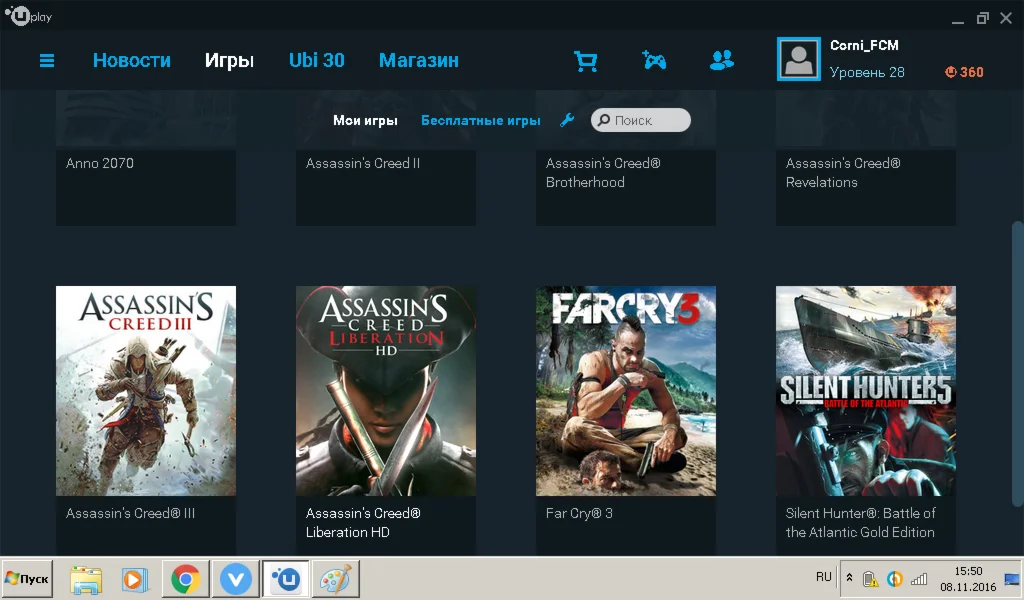Click the Corni_FCM username
This screenshot has width=1024, height=600.
pyautogui.click(x=866, y=45)
